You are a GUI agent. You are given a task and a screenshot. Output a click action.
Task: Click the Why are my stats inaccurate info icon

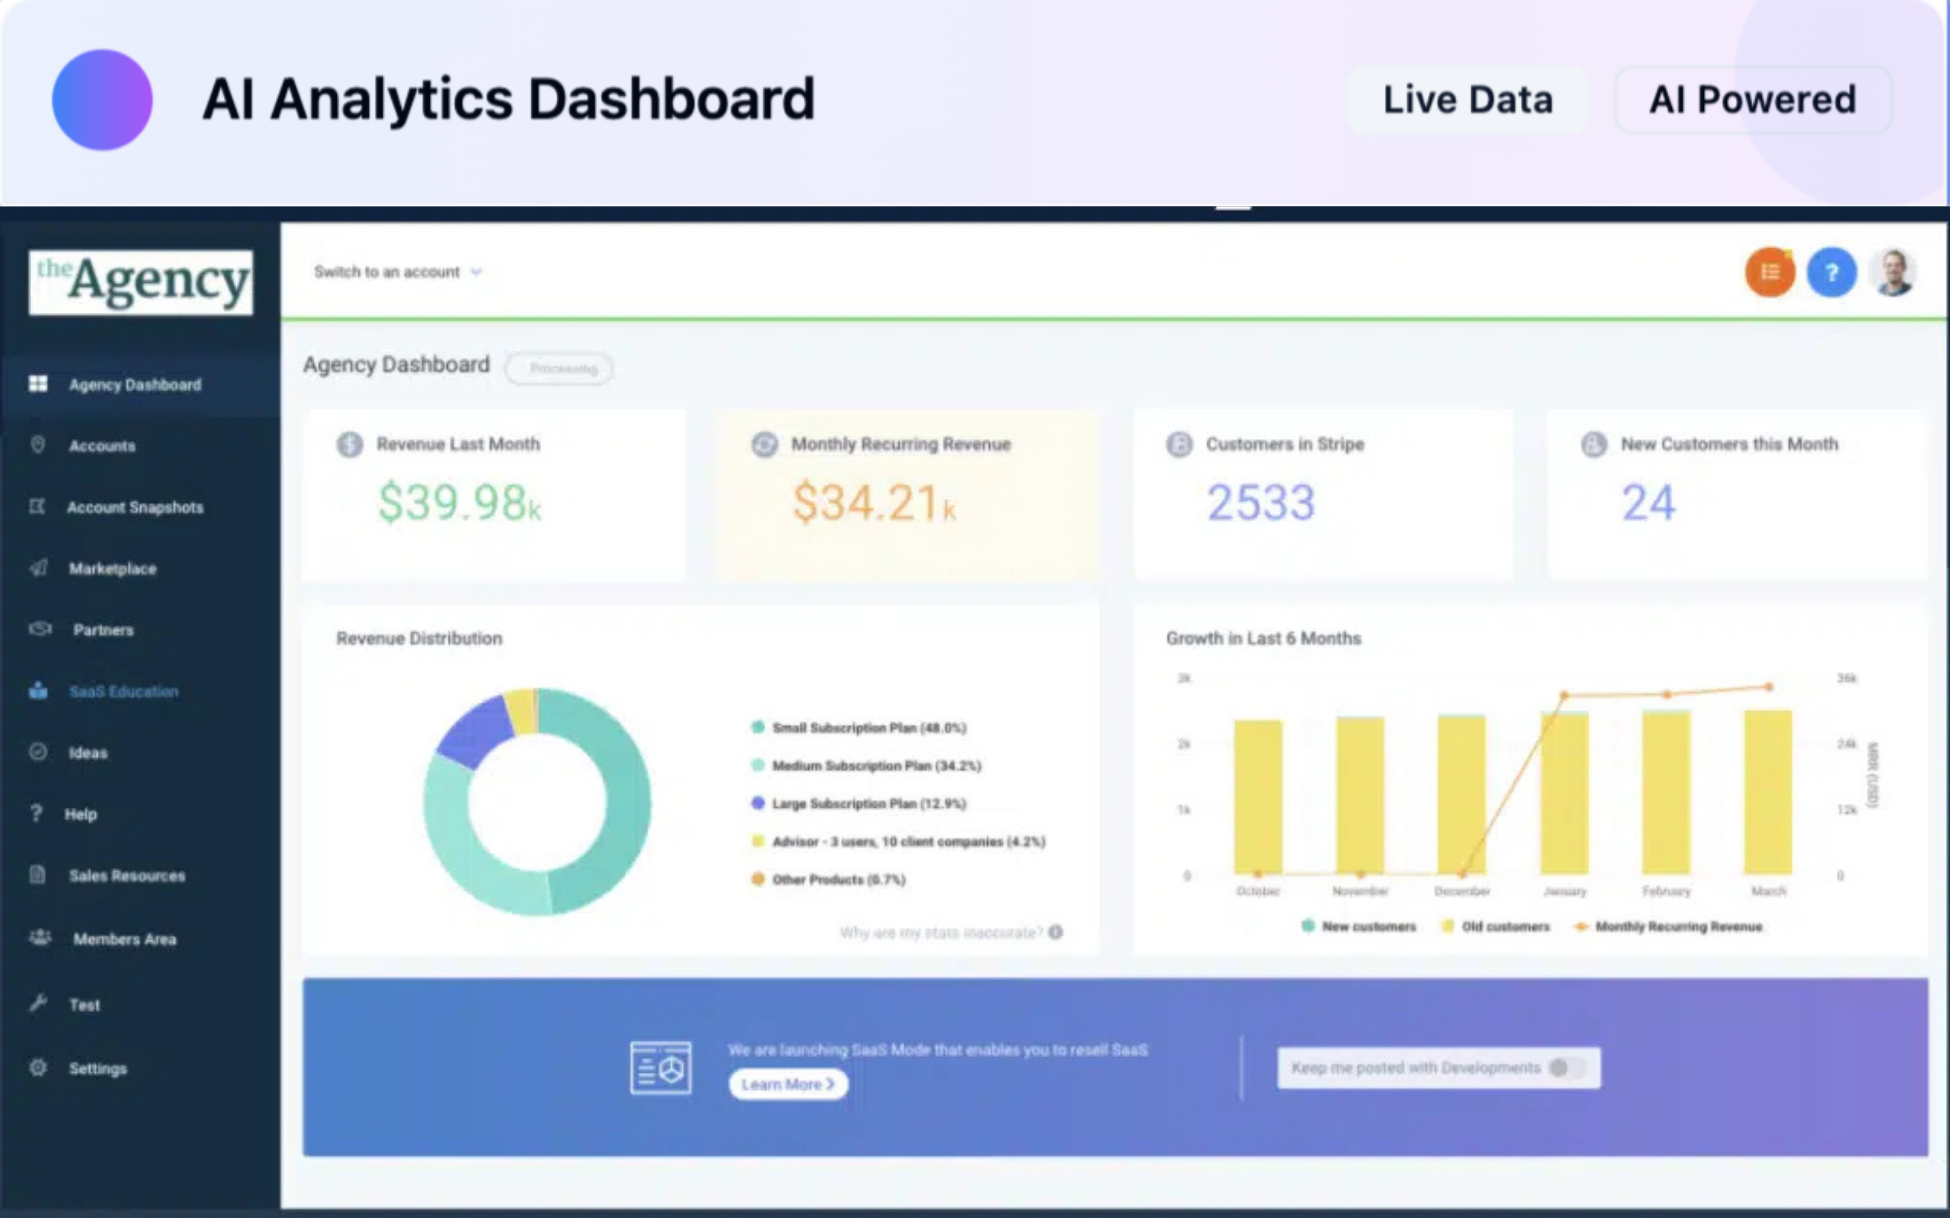[1056, 932]
